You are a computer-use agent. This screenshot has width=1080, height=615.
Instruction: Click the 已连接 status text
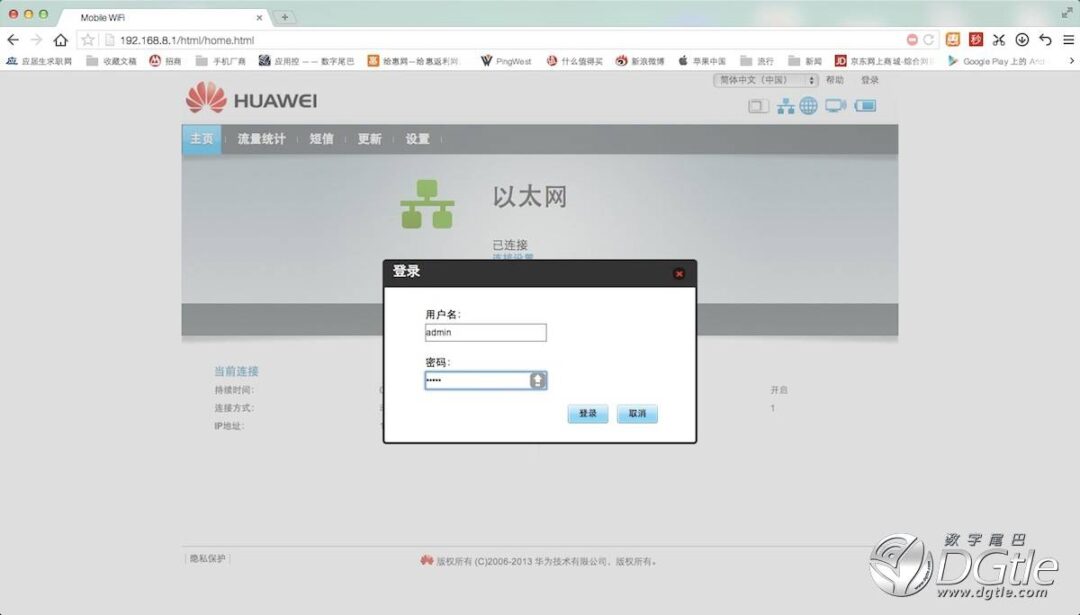pos(510,244)
